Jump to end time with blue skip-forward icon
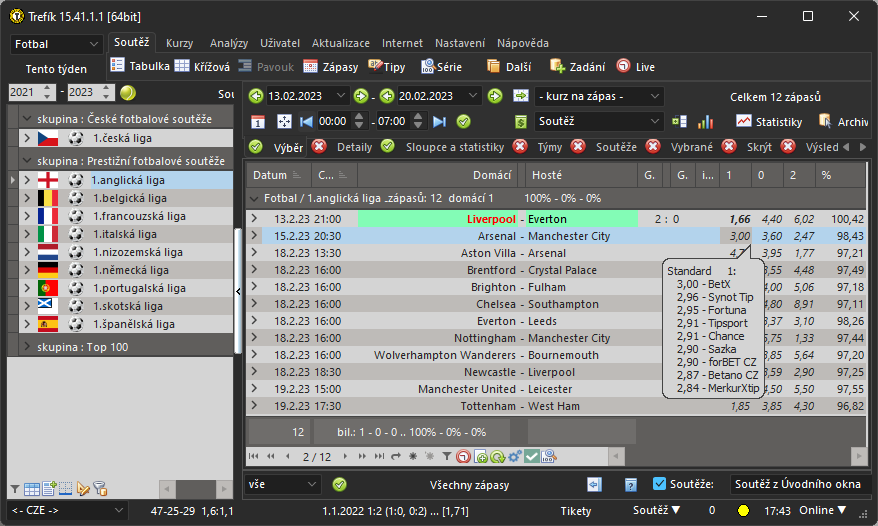Viewport: 878px width, 526px height. 440,122
